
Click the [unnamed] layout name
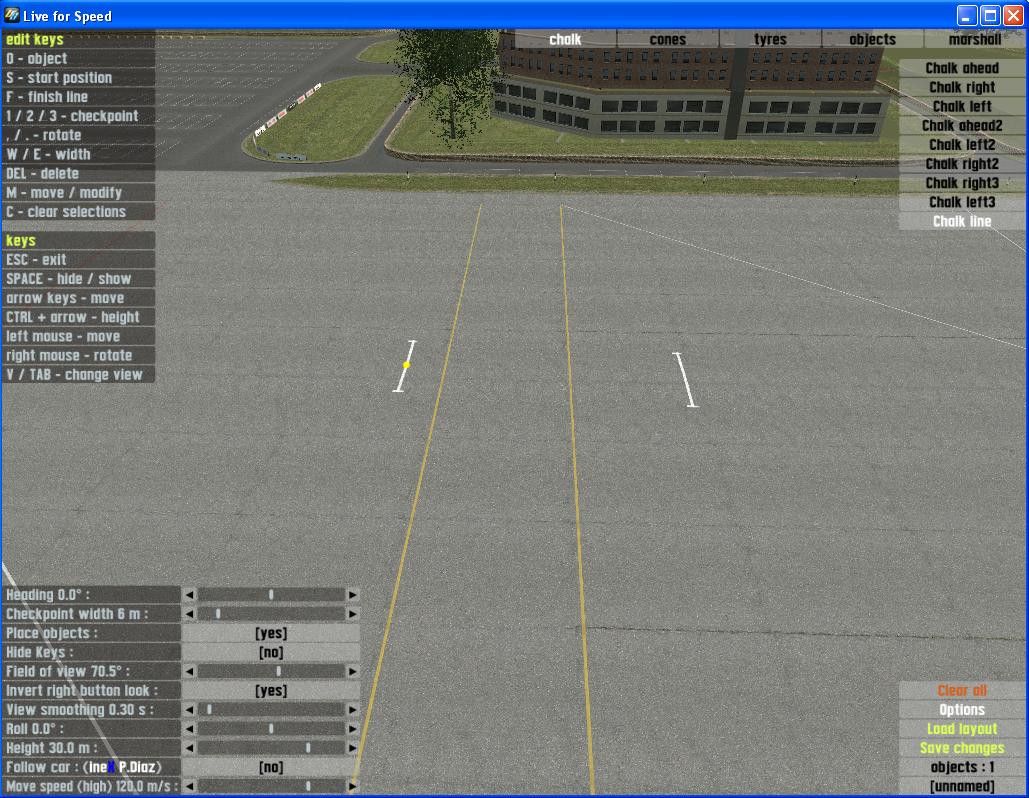point(962,786)
